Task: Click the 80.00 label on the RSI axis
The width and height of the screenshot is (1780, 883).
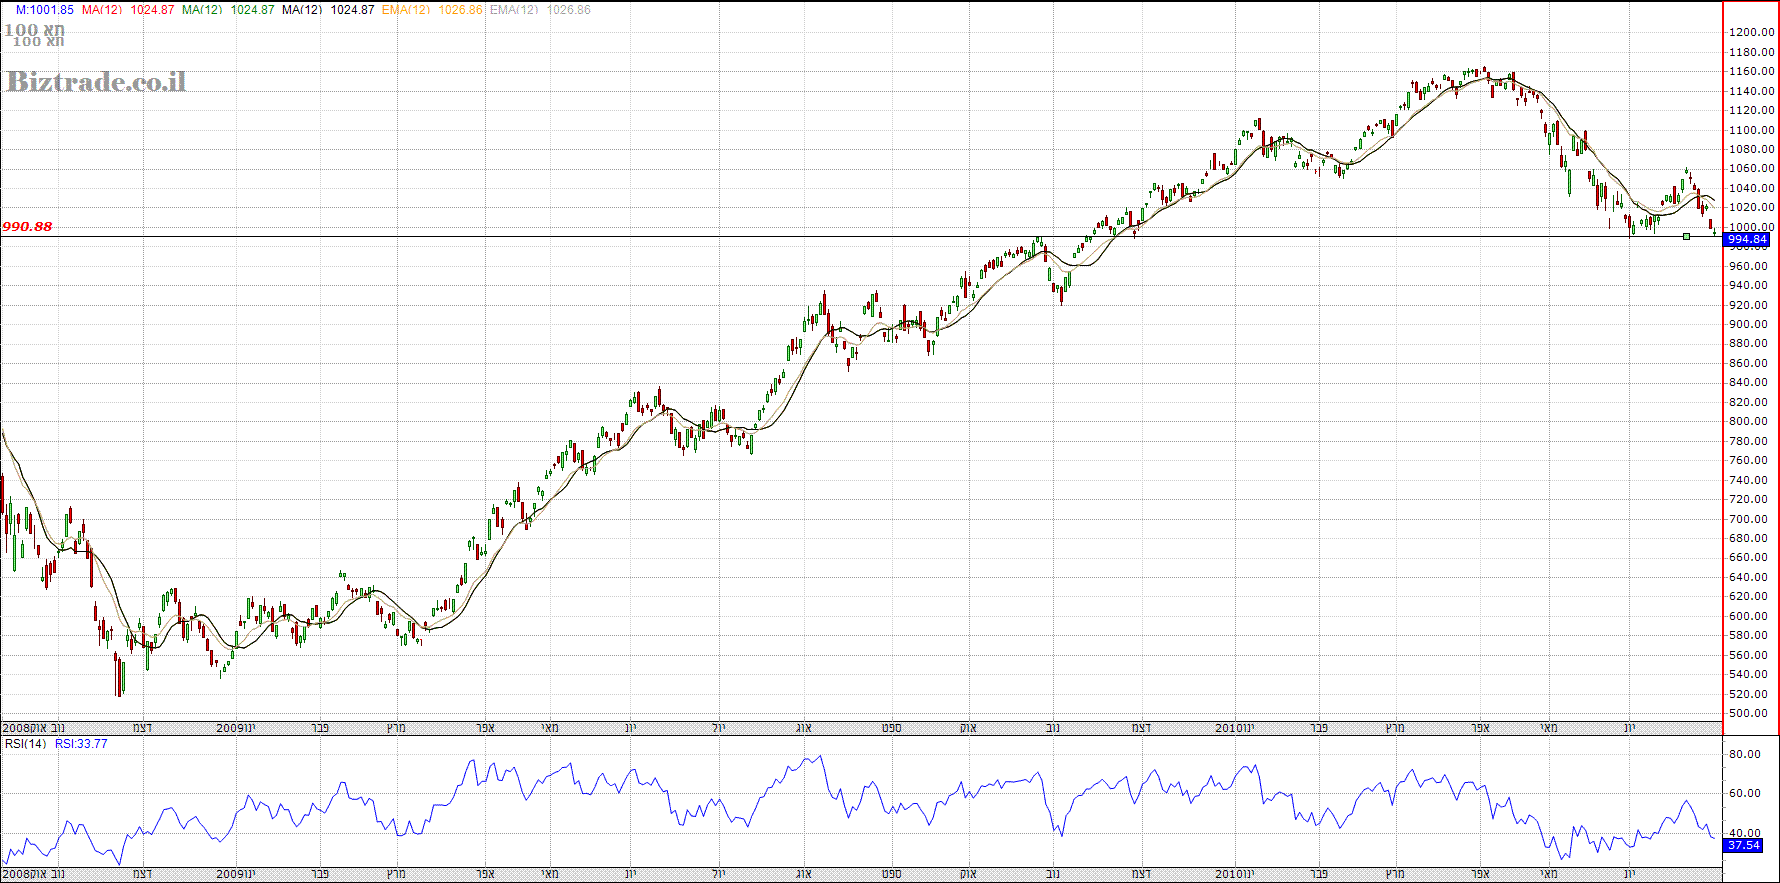Action: (x=1745, y=755)
